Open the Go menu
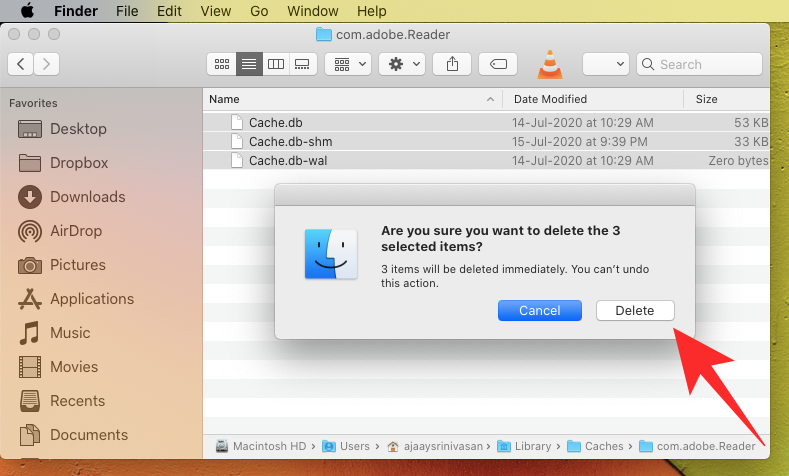The height and width of the screenshot is (476, 789). [259, 11]
